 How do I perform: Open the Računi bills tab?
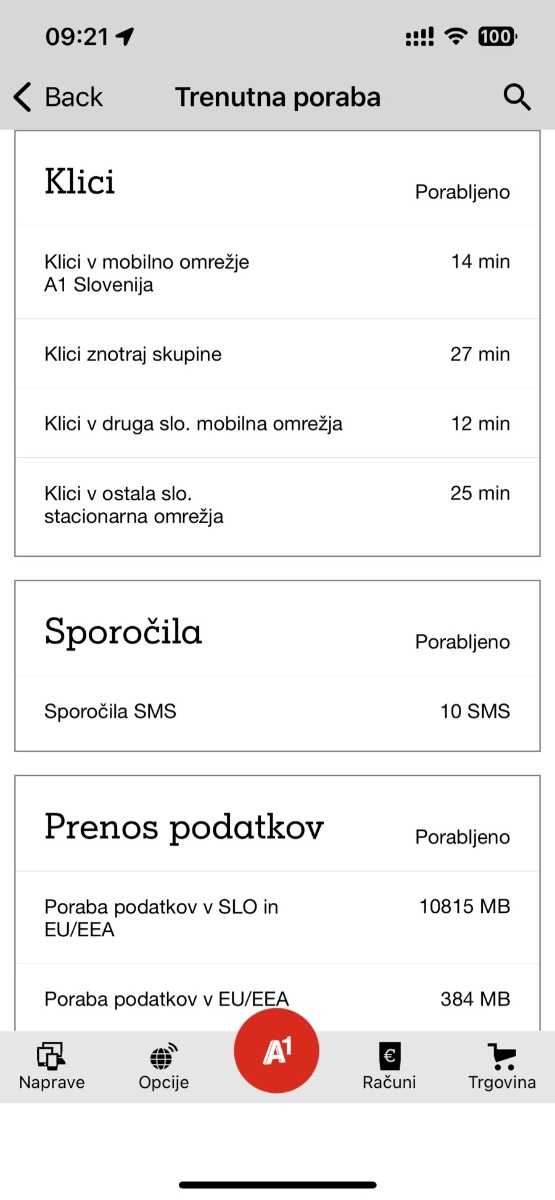coord(389,1066)
